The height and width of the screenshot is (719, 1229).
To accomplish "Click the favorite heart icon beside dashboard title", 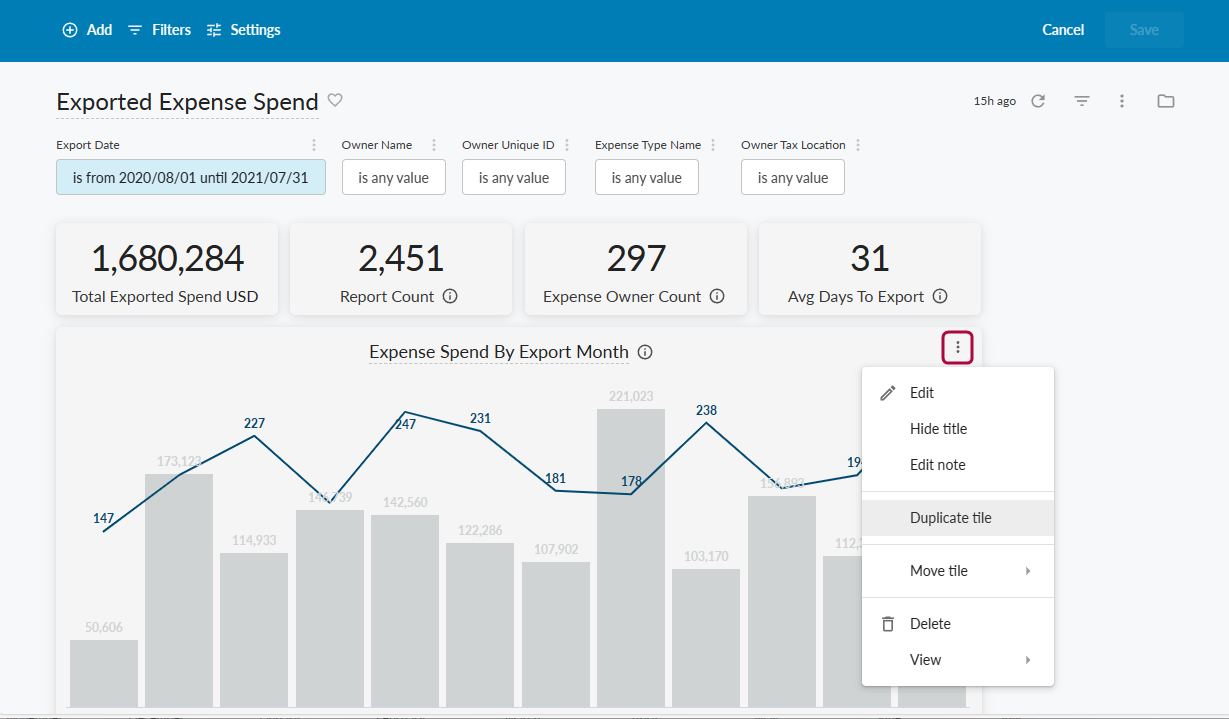I will (336, 100).
